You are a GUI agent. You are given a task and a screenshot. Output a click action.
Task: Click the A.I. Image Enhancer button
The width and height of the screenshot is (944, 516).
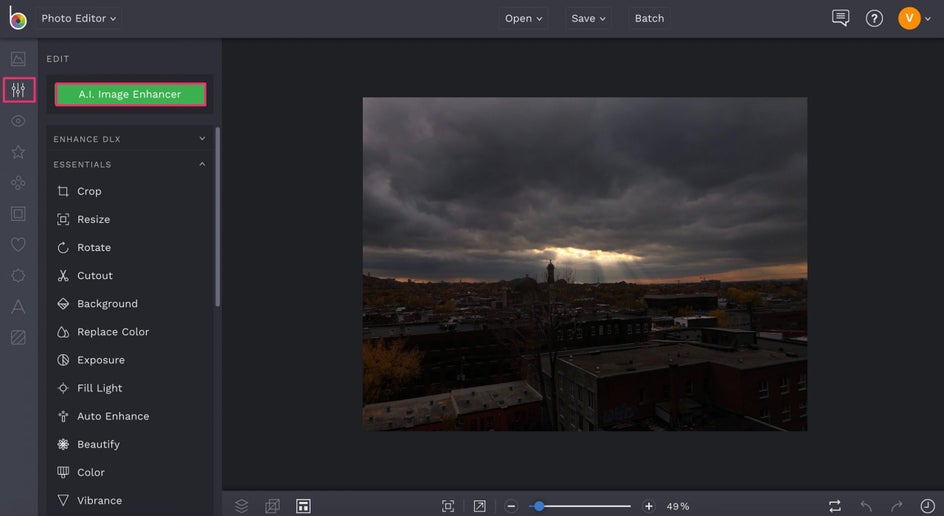coord(130,95)
